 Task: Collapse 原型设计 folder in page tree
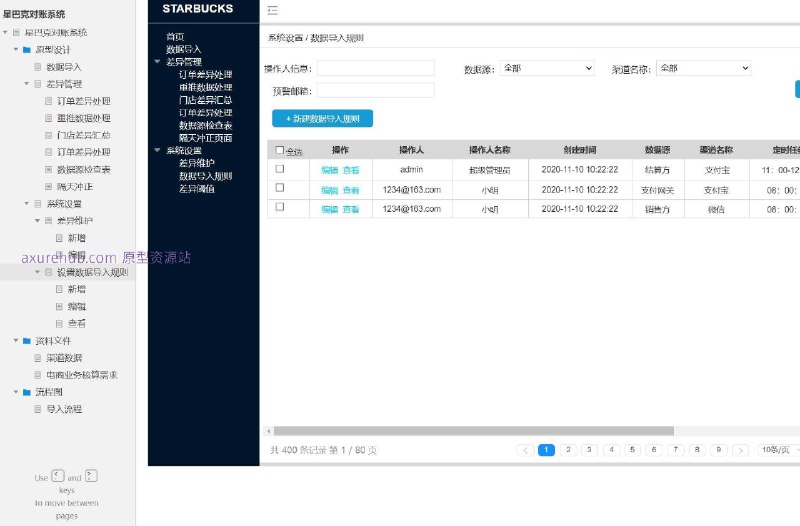pyautogui.click(x=16, y=49)
